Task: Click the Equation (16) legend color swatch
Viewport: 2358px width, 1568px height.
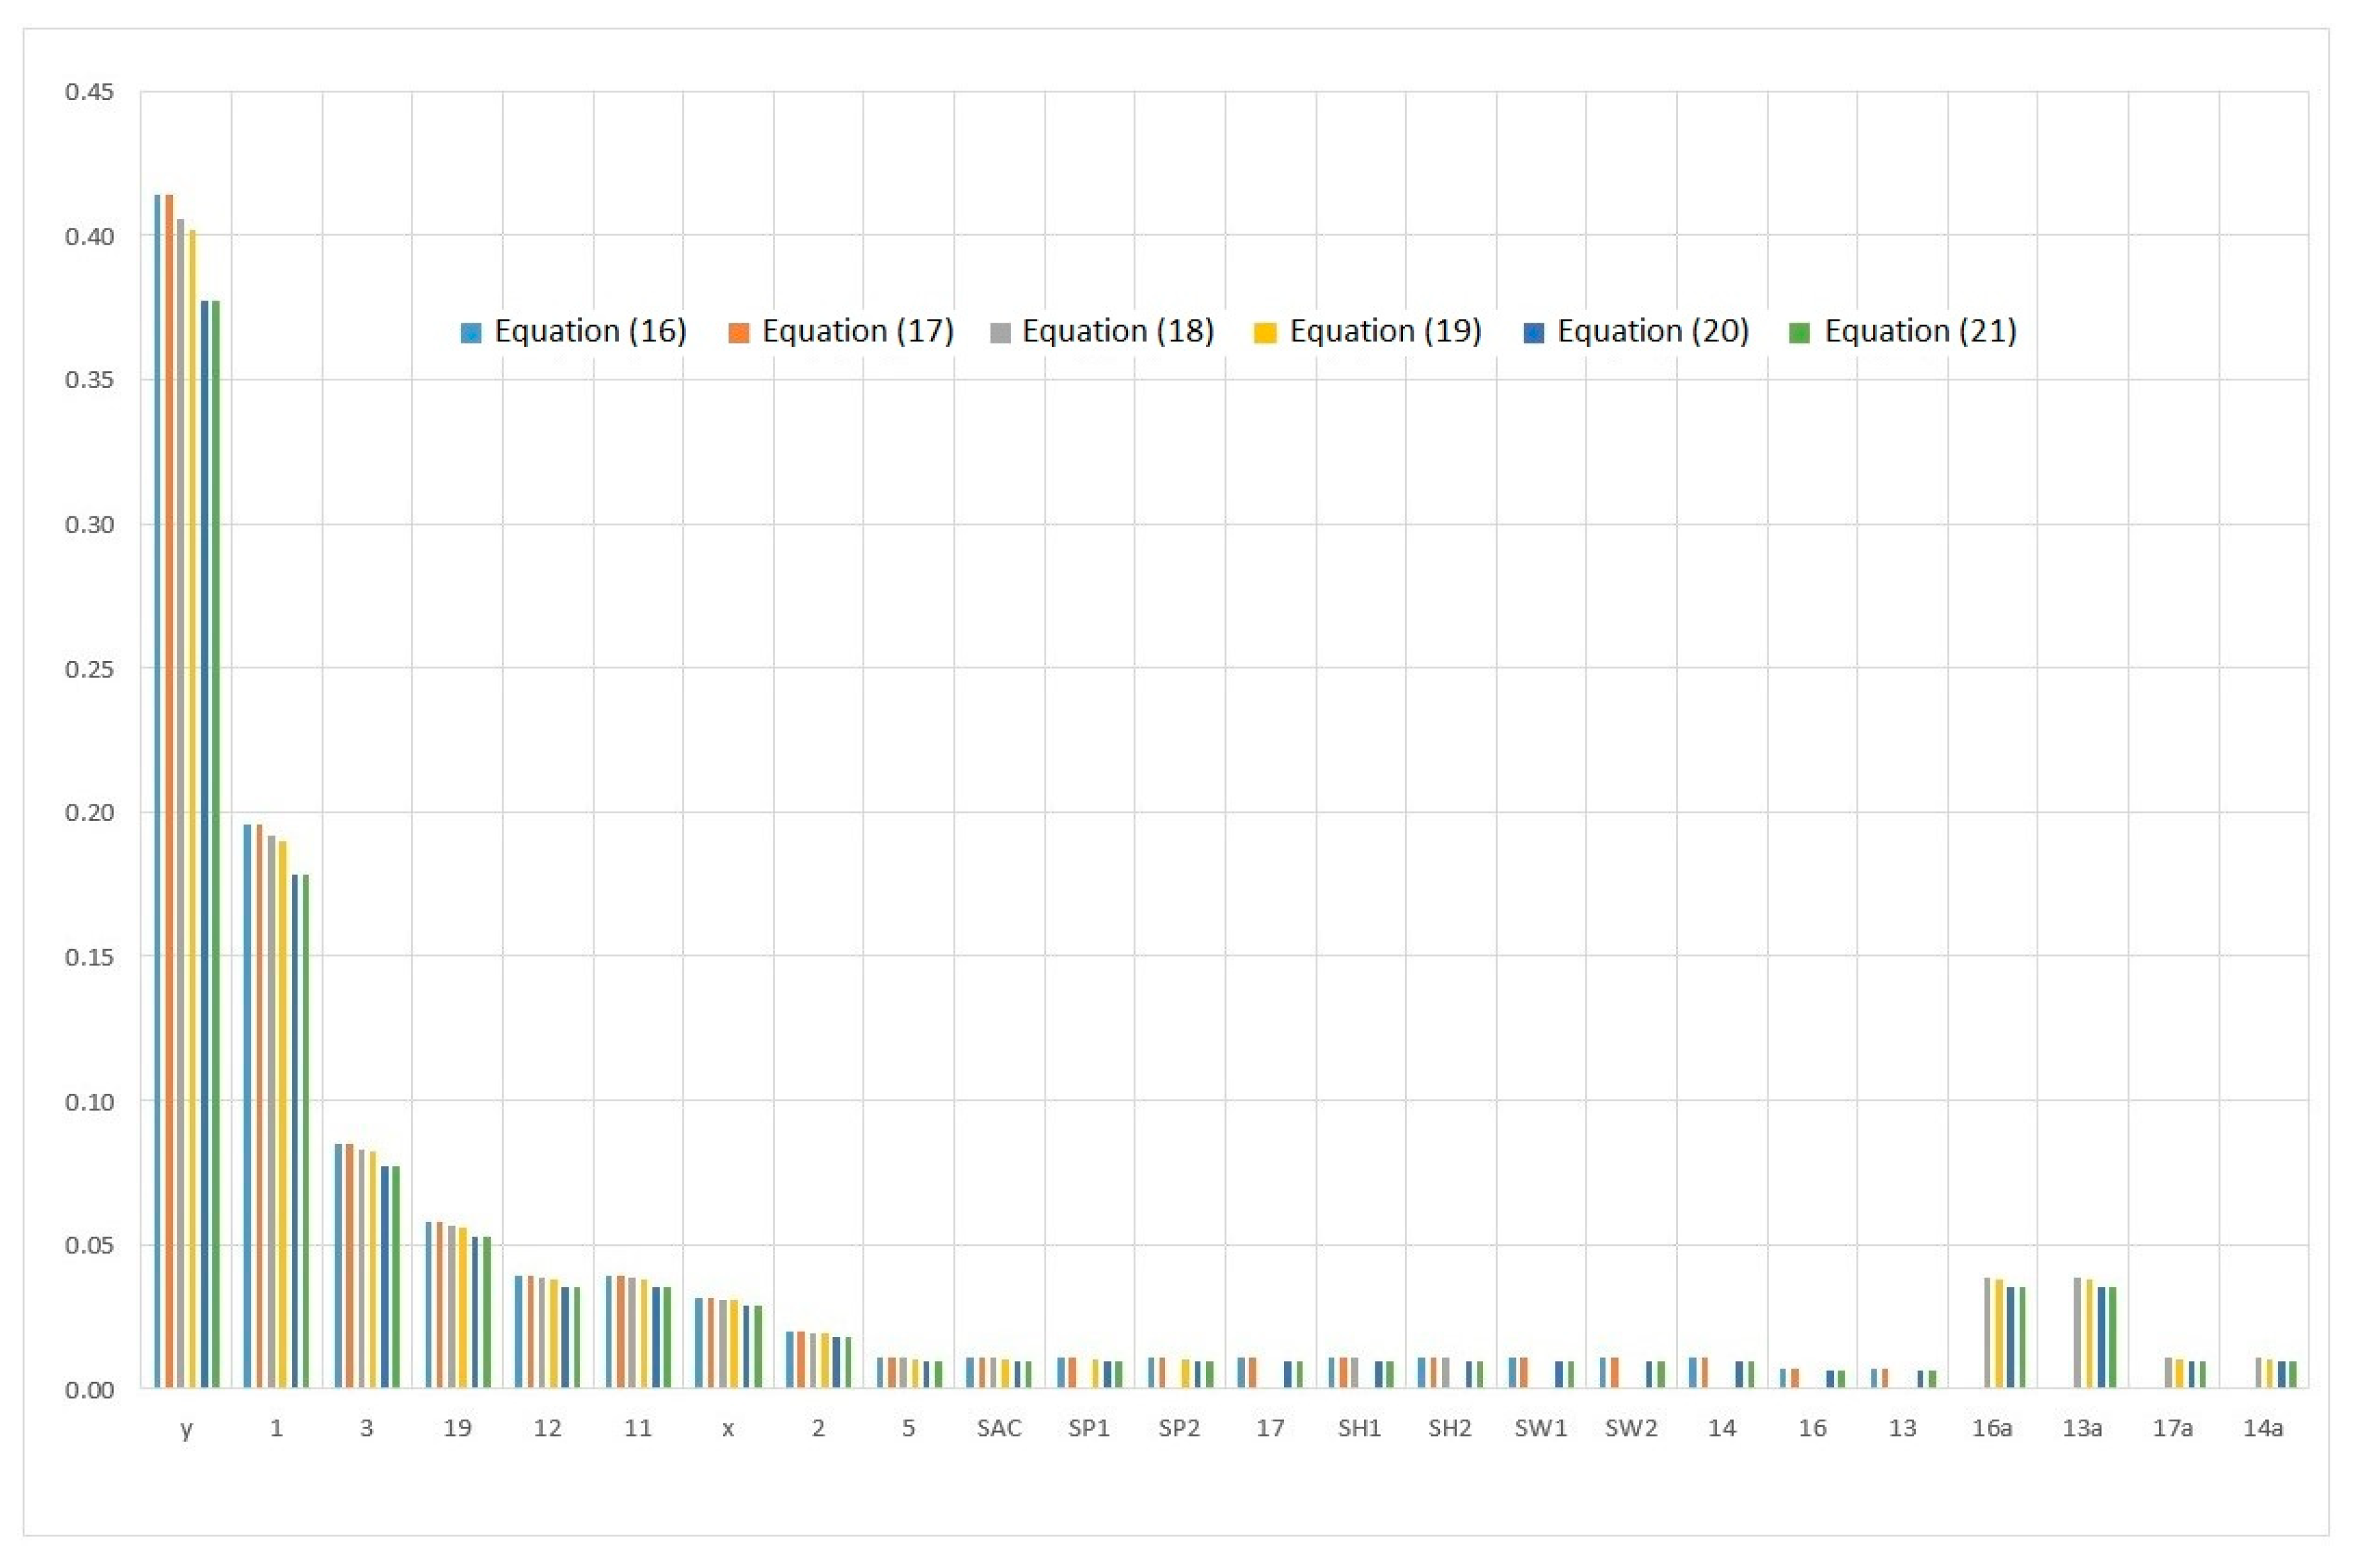Action: point(471,333)
